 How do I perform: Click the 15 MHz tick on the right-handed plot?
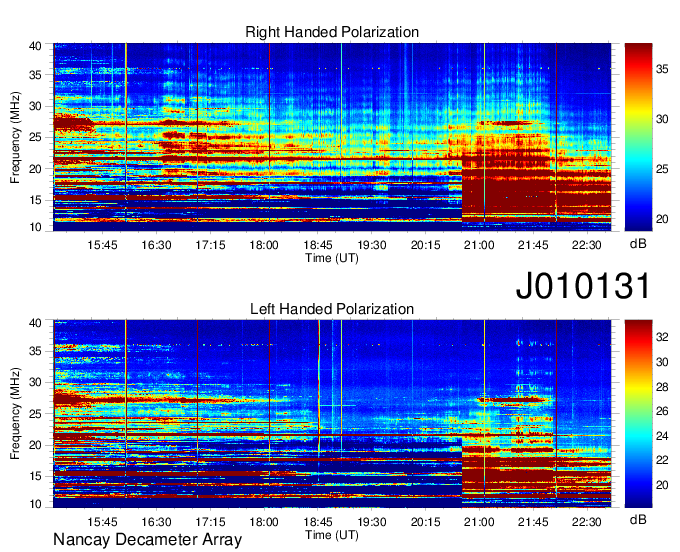click(x=35, y=200)
